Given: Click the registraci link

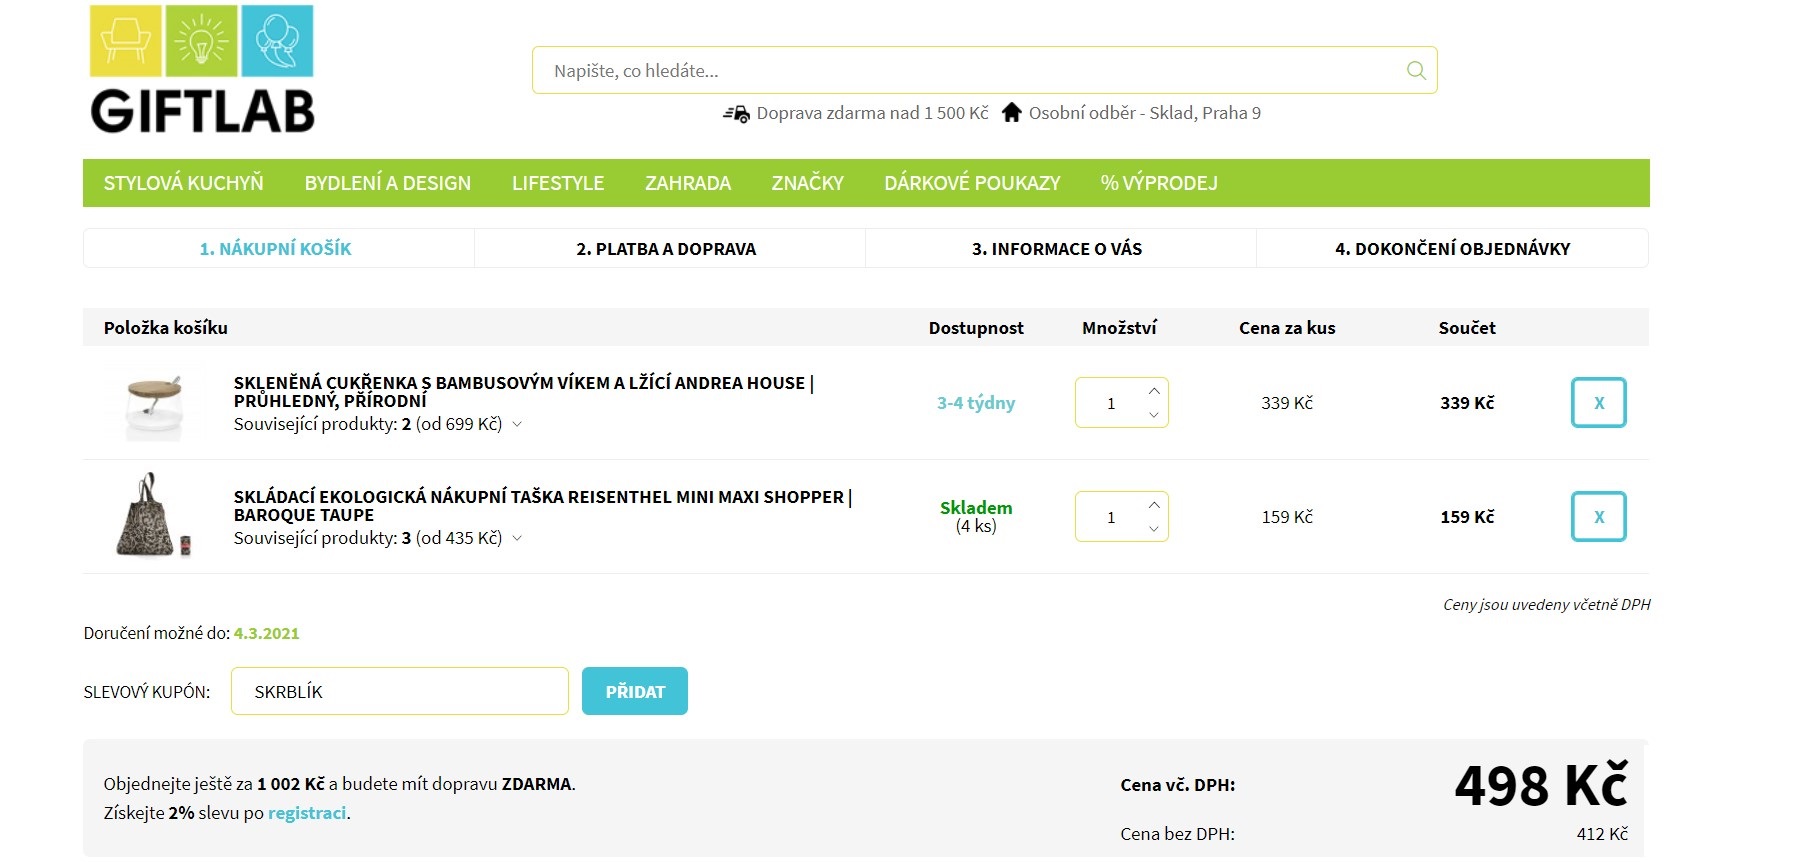Looking at the screenshot, I should click(307, 813).
